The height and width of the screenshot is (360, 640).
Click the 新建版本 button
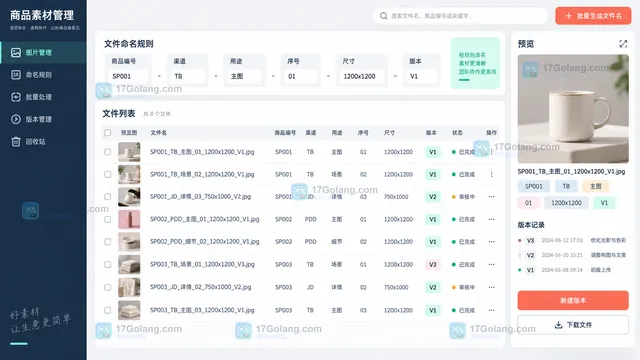coord(573,300)
